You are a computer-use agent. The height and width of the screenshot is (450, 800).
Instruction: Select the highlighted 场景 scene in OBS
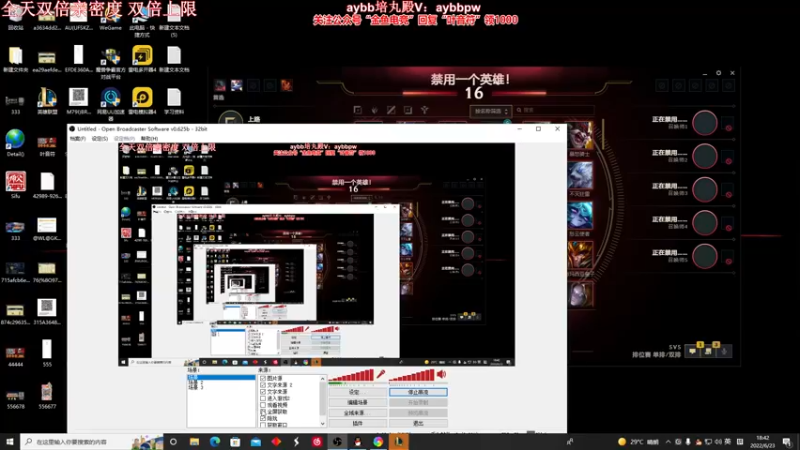click(221, 378)
